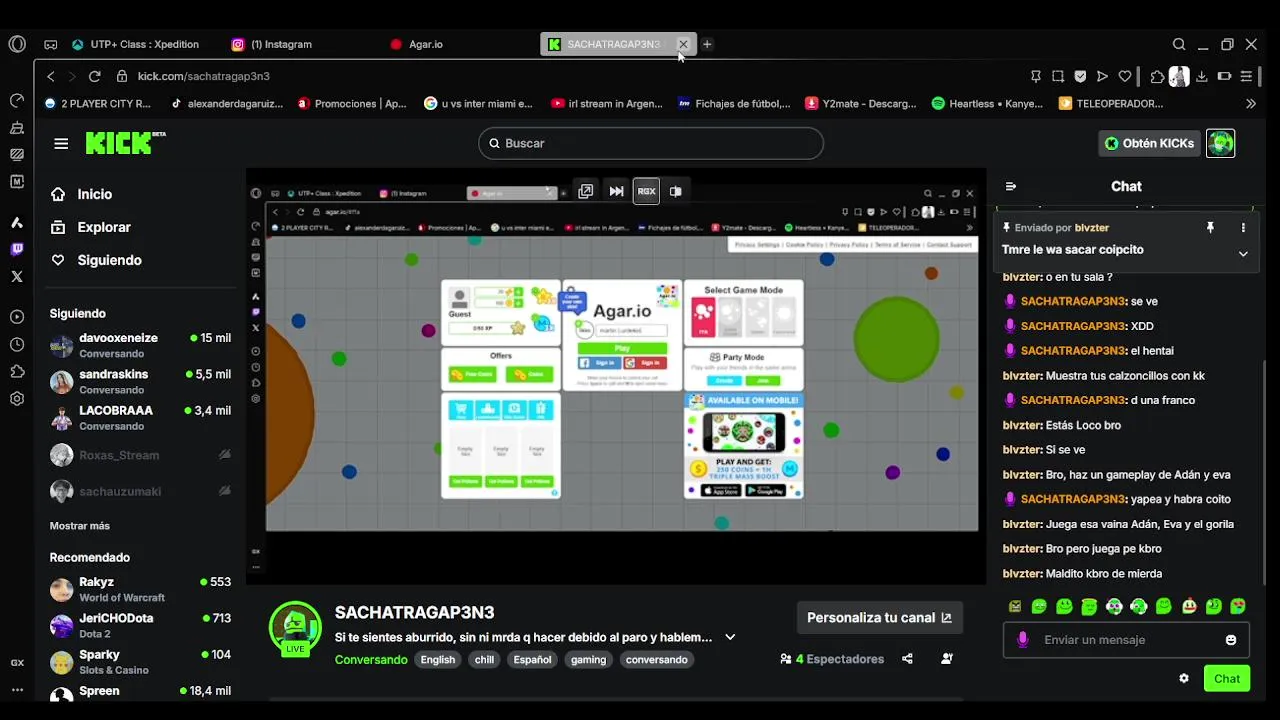
Task: Click the English tag
Action: point(437,660)
